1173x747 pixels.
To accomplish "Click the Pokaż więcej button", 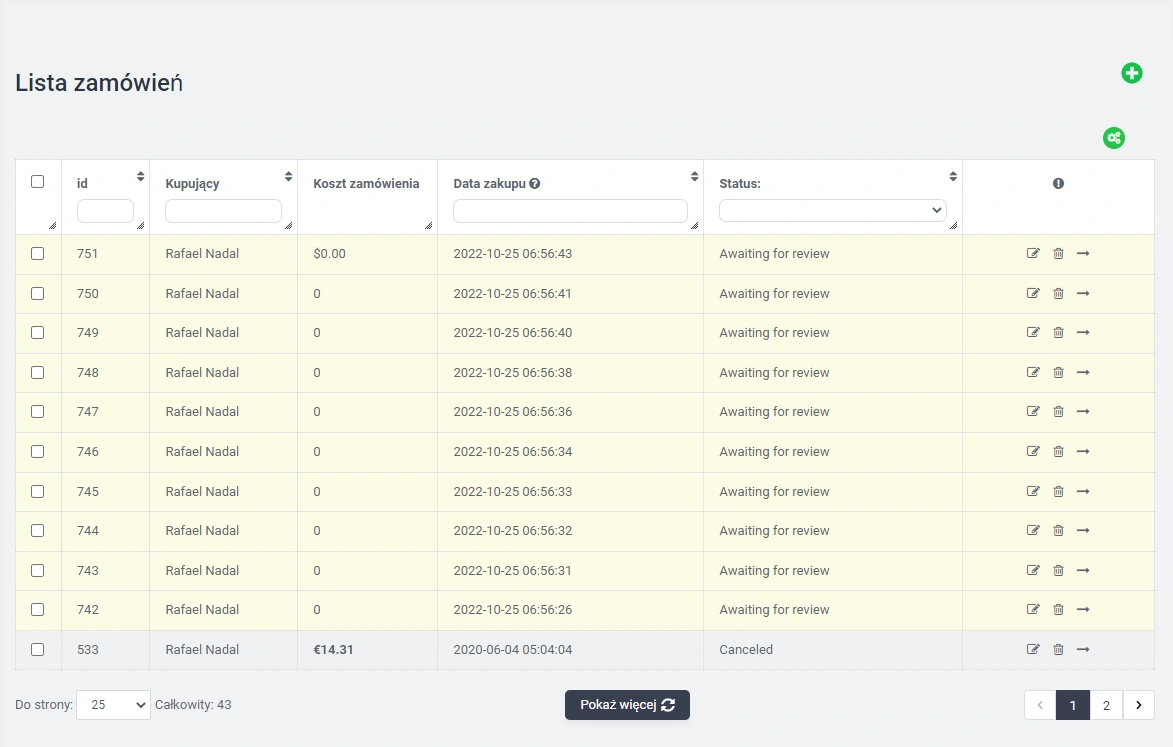I will pos(627,705).
